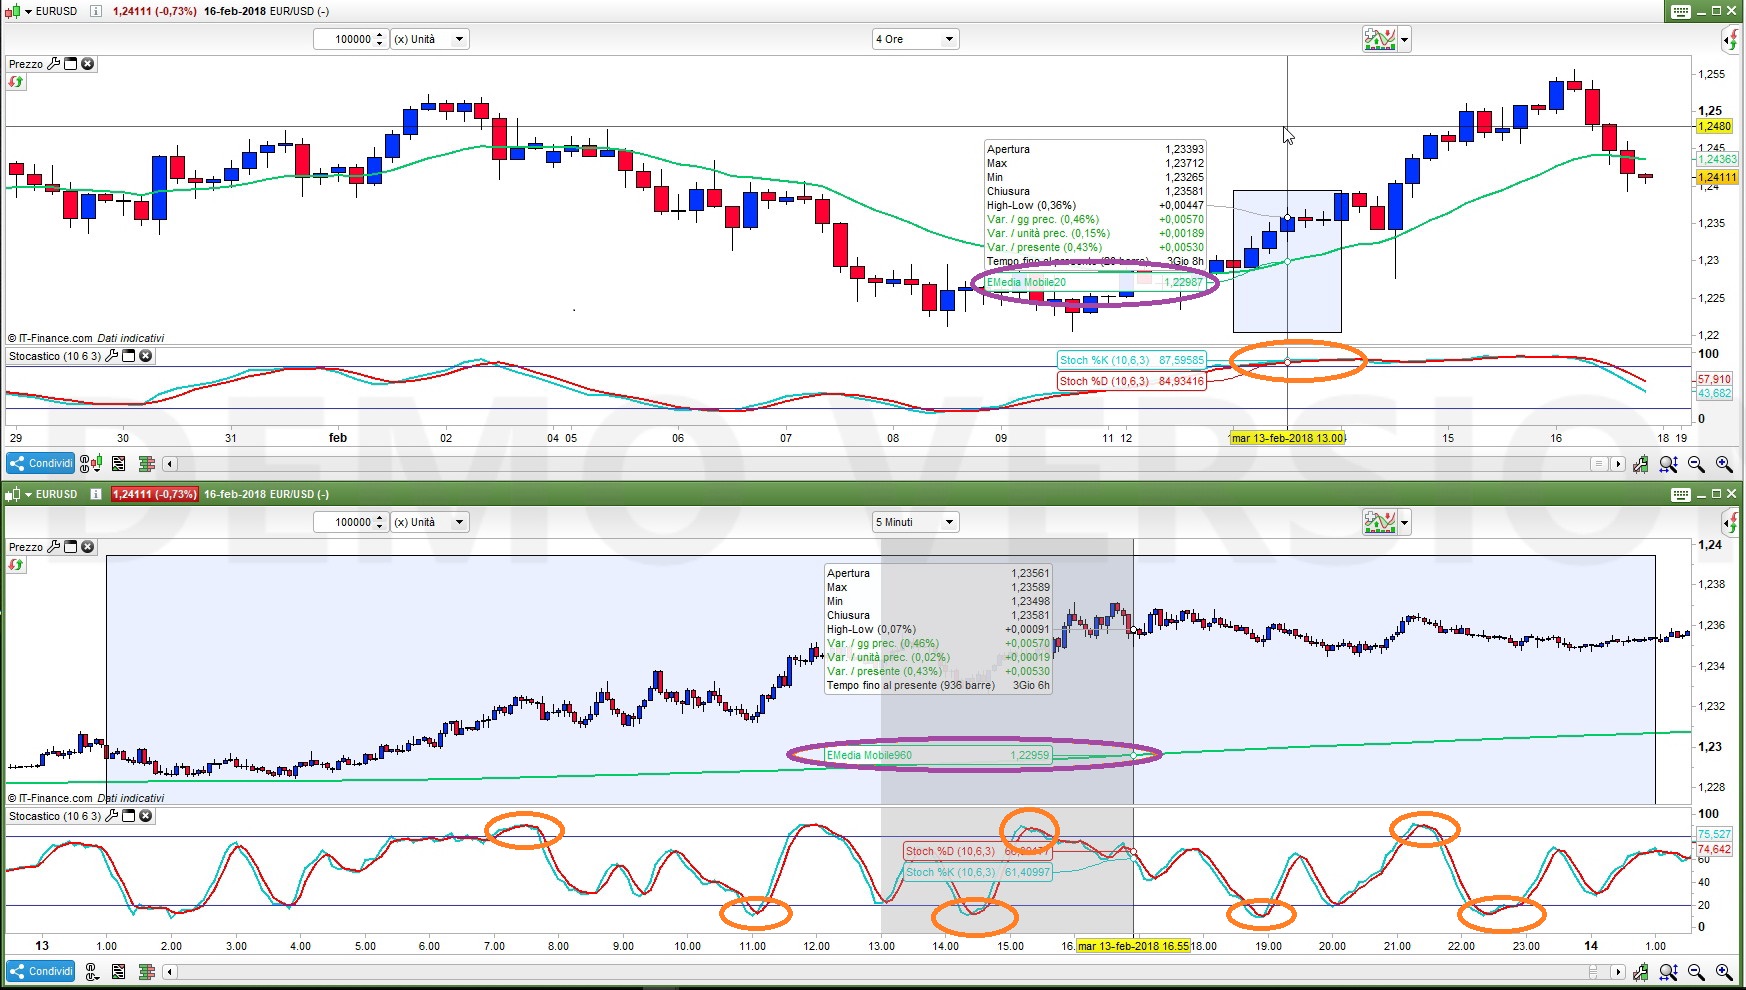This screenshot has width=1746, height=990.
Task: Expand indicator menu arrow in 5 Minuti window
Action: coord(1405,523)
